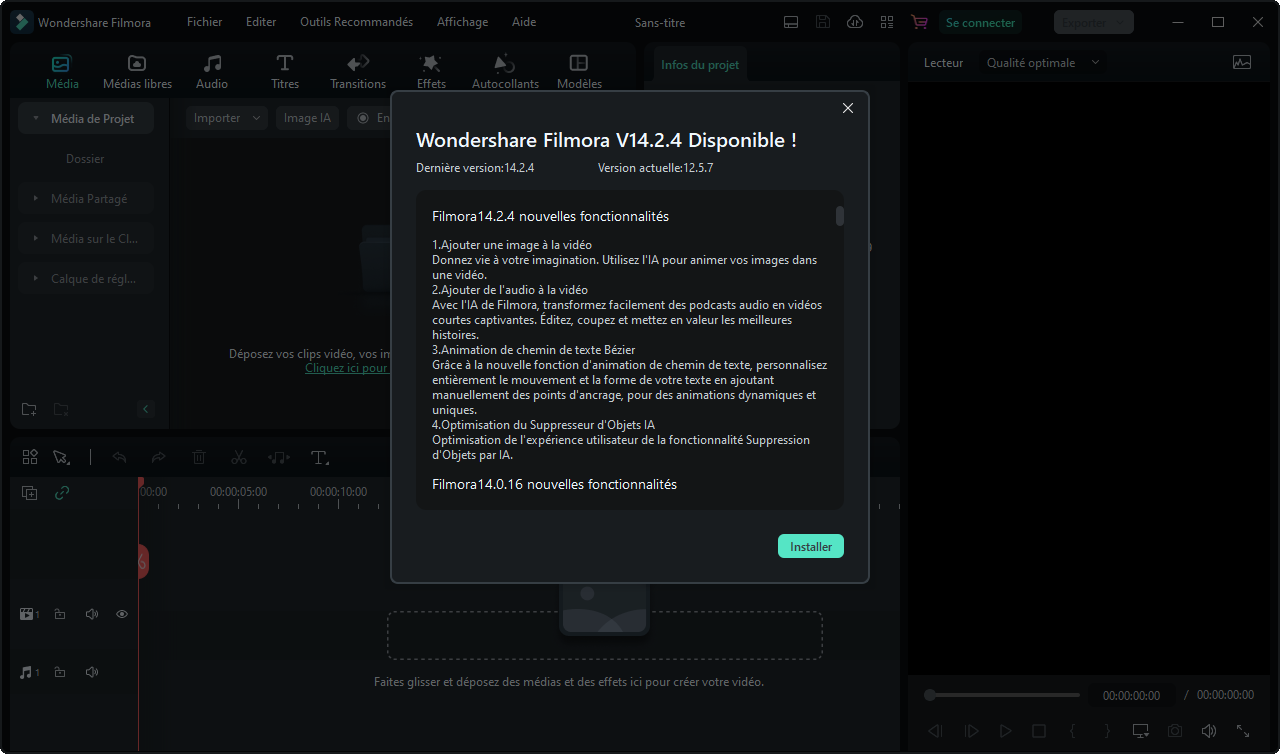Viewport: 1280px width, 754px height.
Task: Click the scissors split icon
Action: [x=238, y=457]
